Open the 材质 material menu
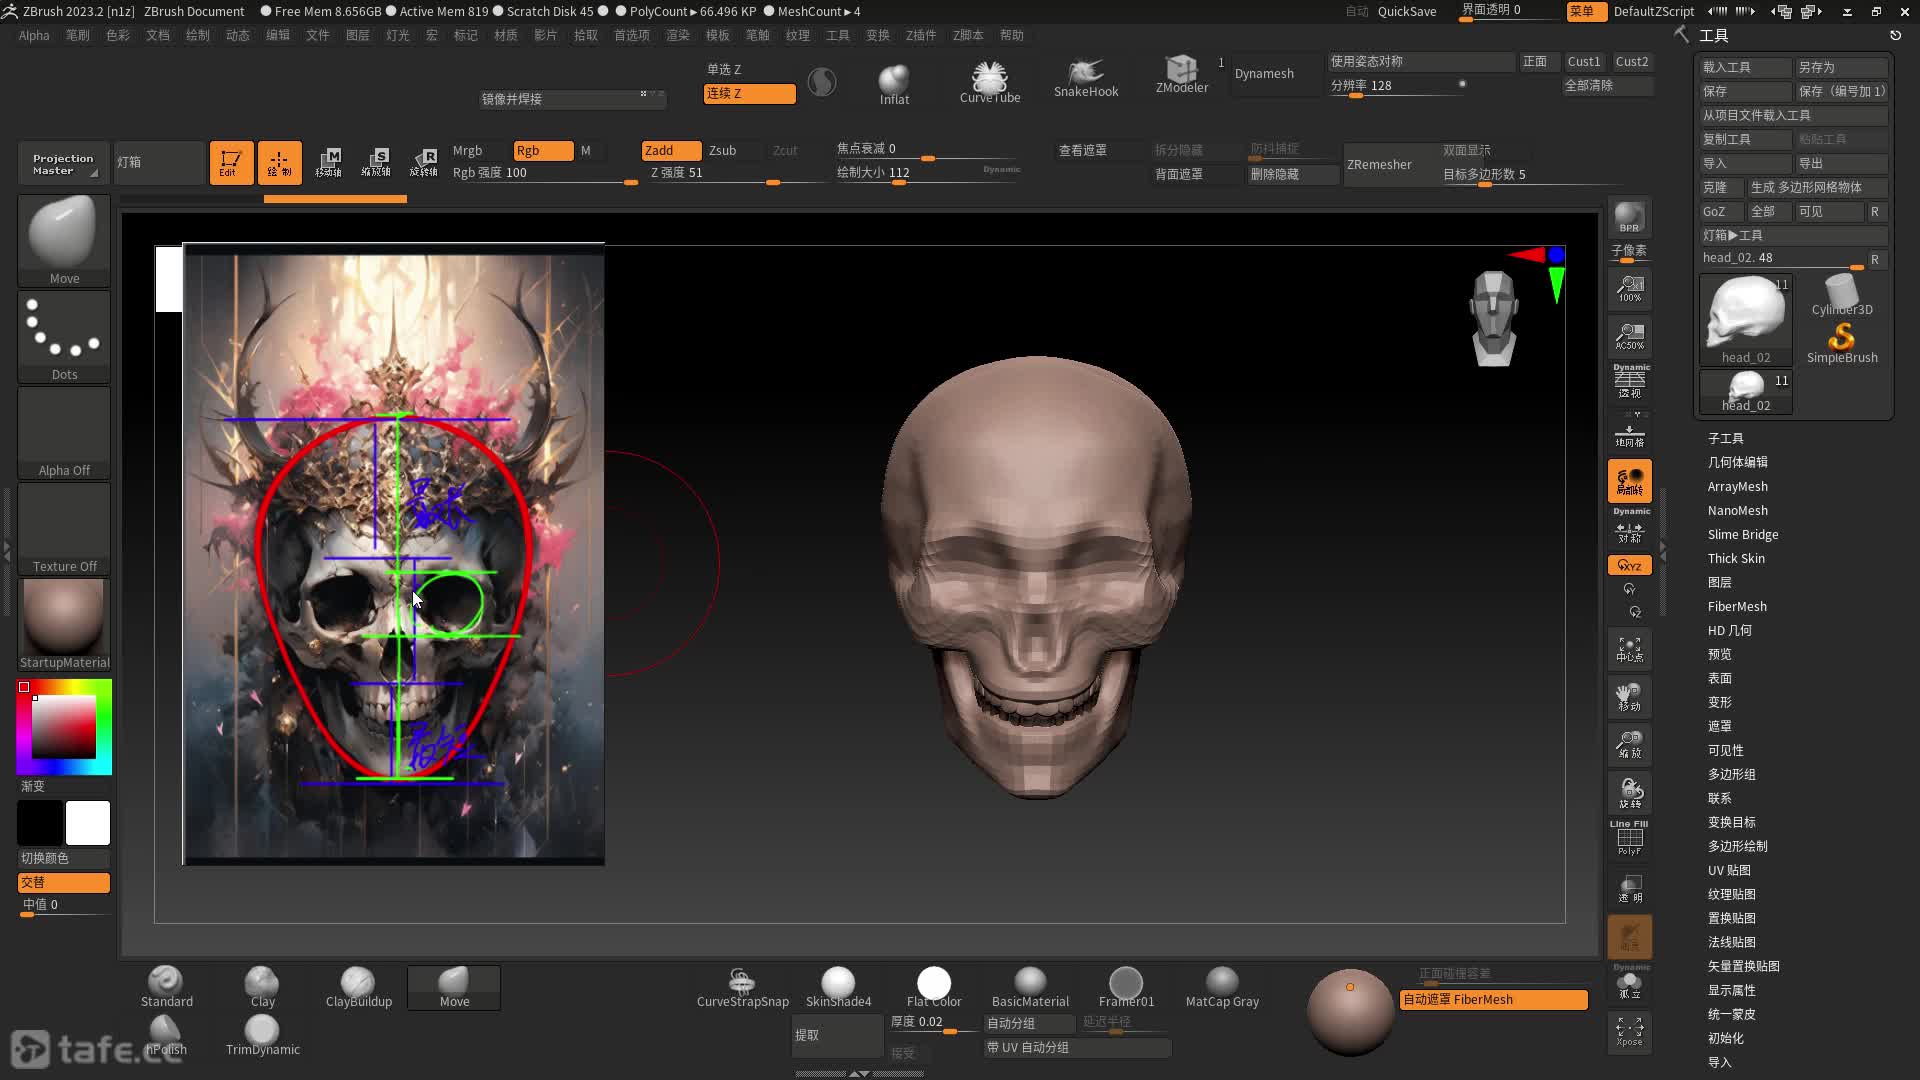The width and height of the screenshot is (1920, 1080). pyautogui.click(x=506, y=35)
